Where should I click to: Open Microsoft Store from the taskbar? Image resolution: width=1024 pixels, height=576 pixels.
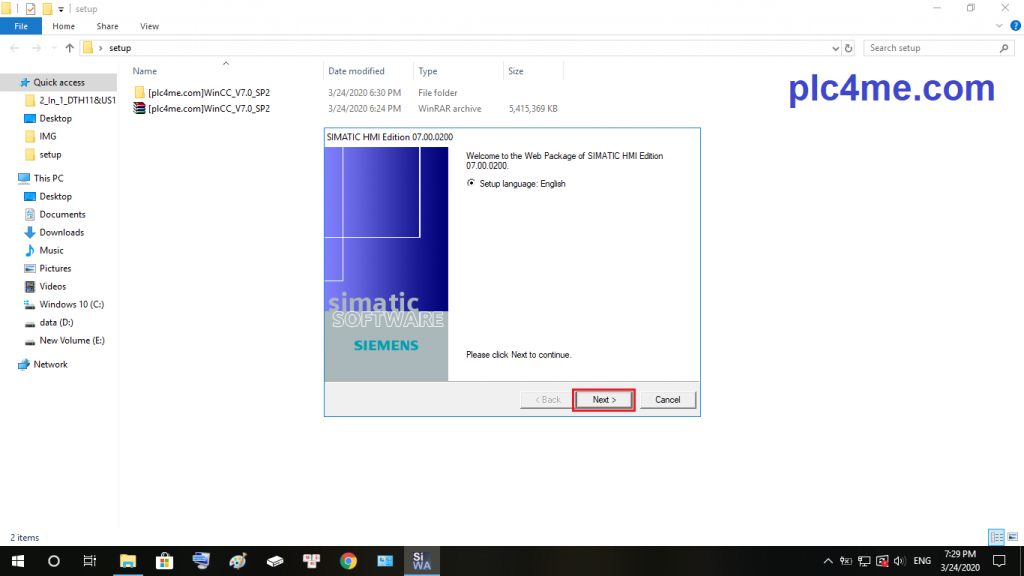point(164,561)
